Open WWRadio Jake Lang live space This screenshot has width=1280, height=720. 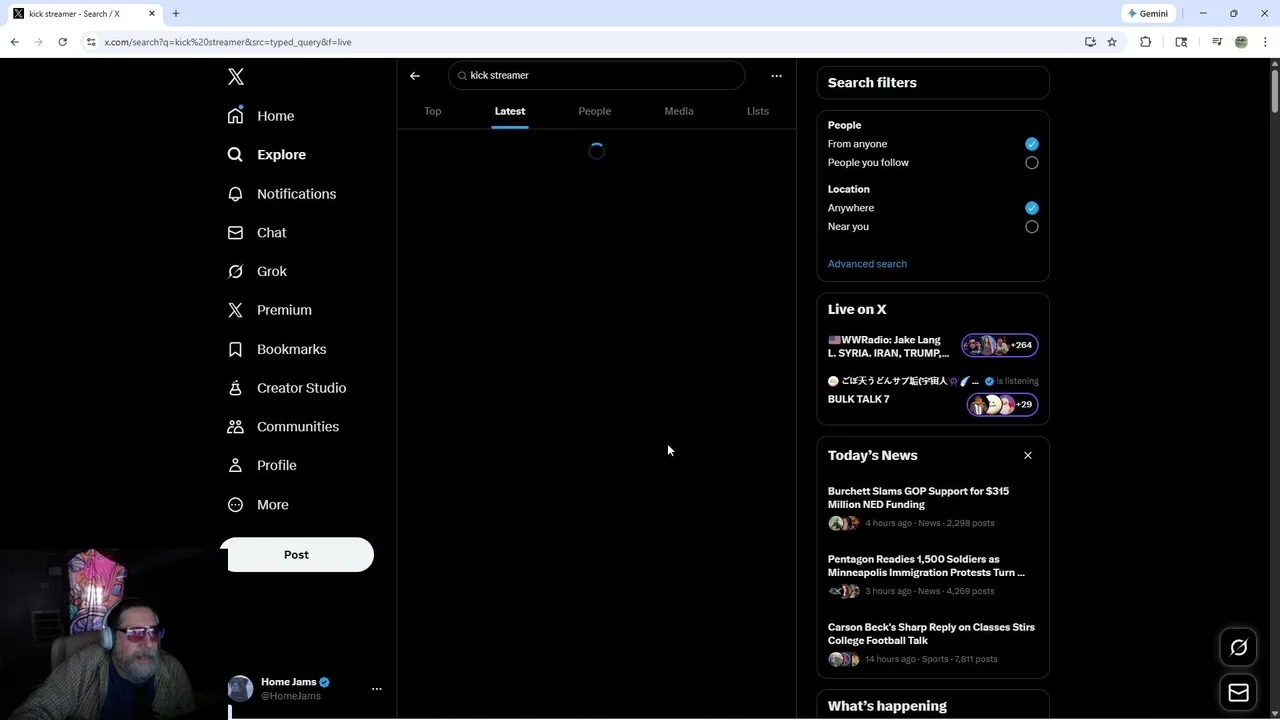(888, 346)
